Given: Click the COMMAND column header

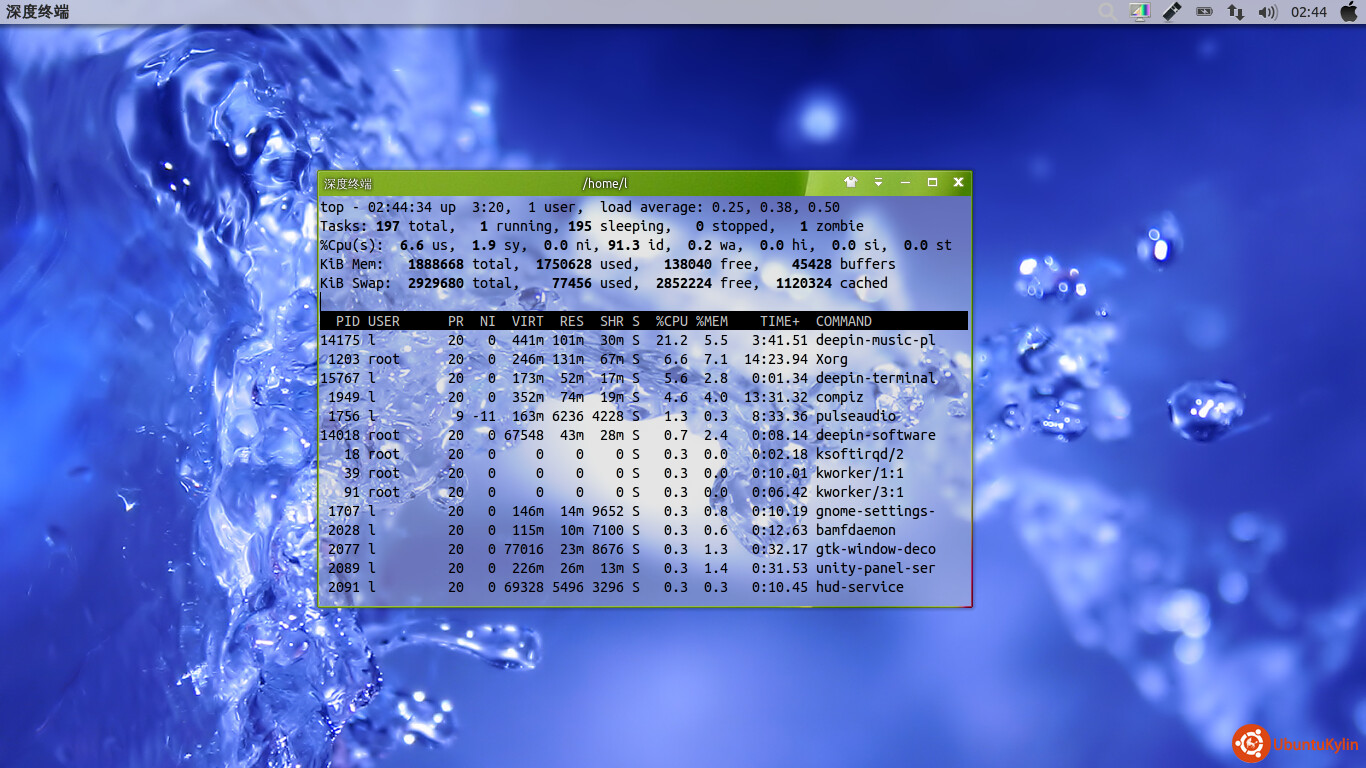Looking at the screenshot, I should click(843, 321).
